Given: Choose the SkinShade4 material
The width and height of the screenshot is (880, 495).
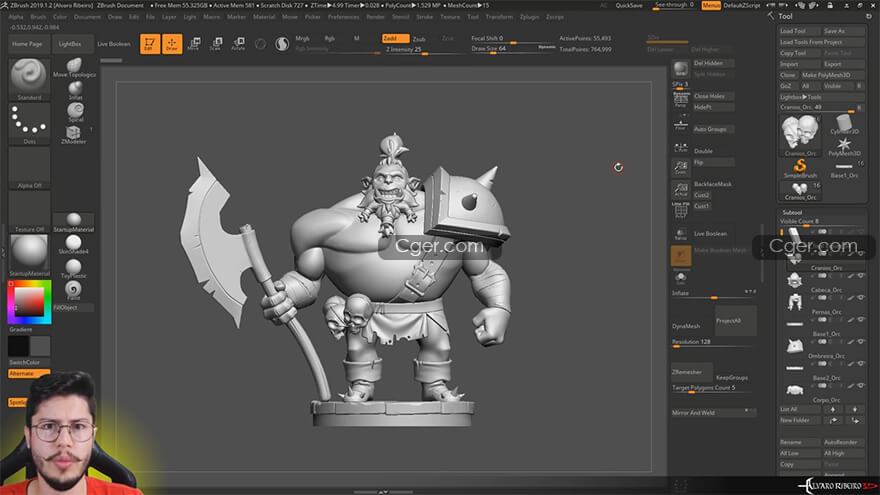Looking at the screenshot, I should click(74, 245).
